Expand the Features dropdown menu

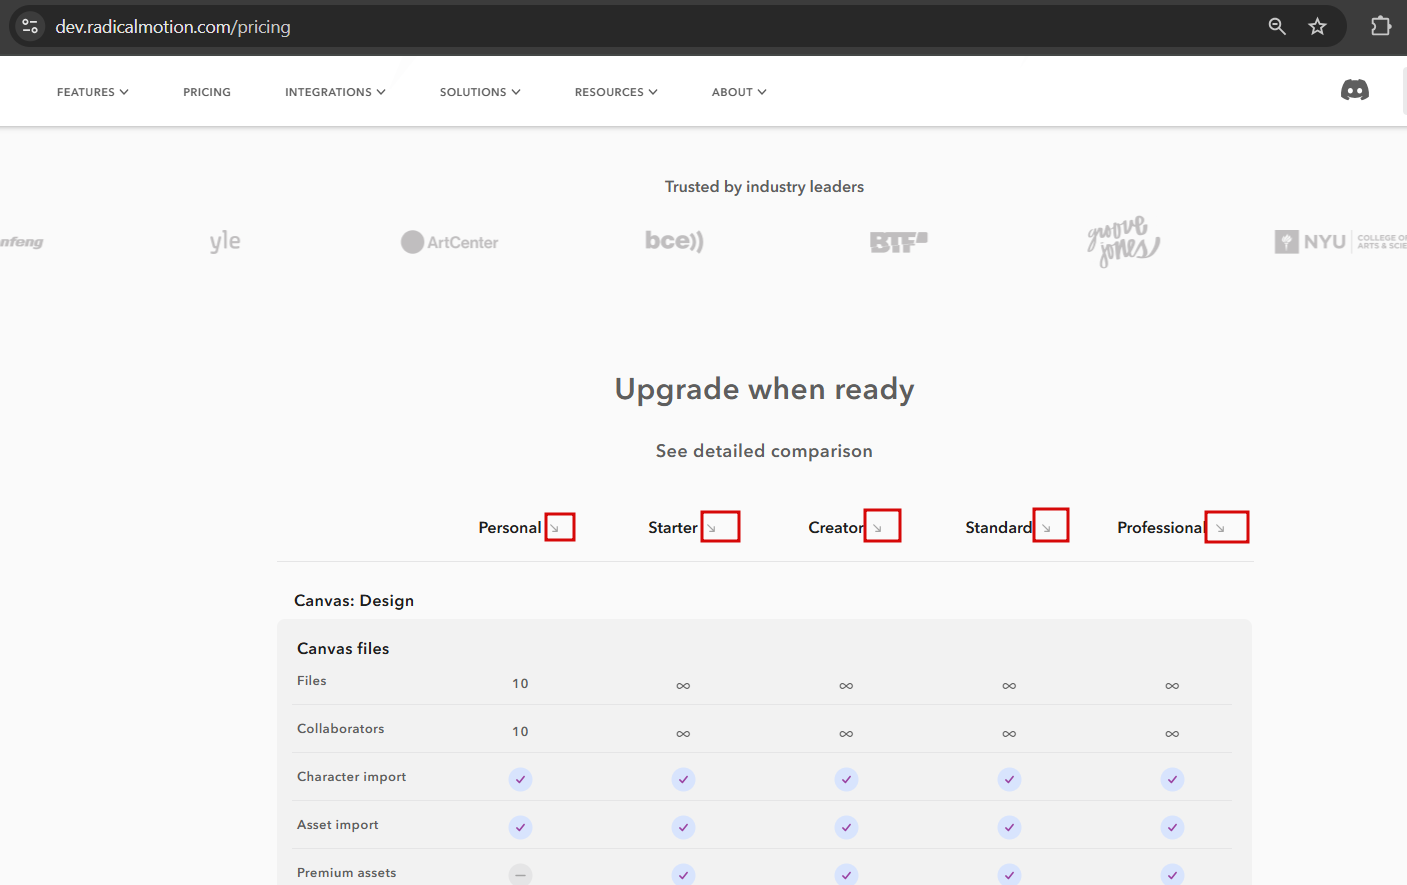[93, 92]
